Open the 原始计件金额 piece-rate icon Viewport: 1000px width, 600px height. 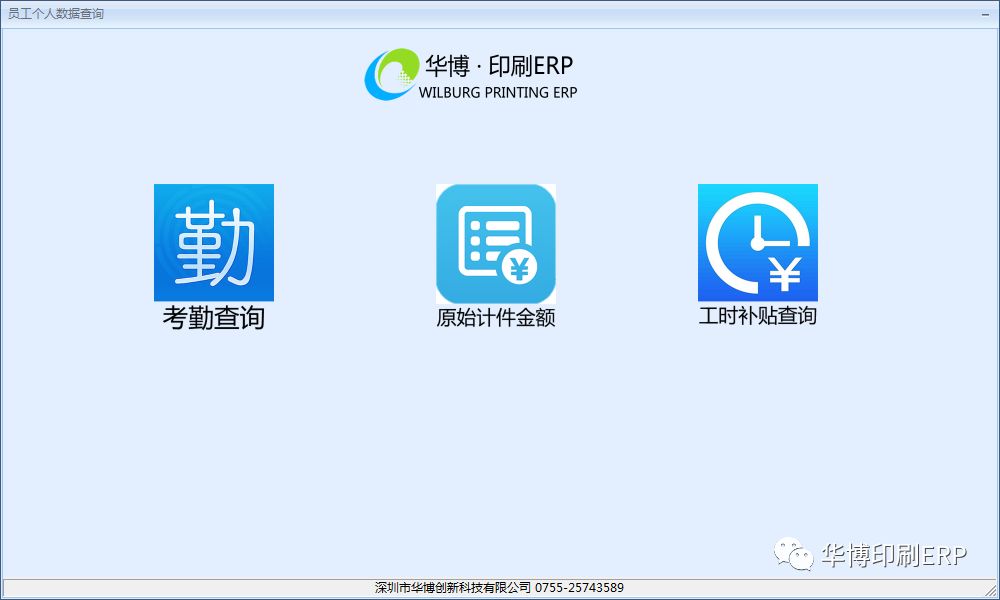496,242
